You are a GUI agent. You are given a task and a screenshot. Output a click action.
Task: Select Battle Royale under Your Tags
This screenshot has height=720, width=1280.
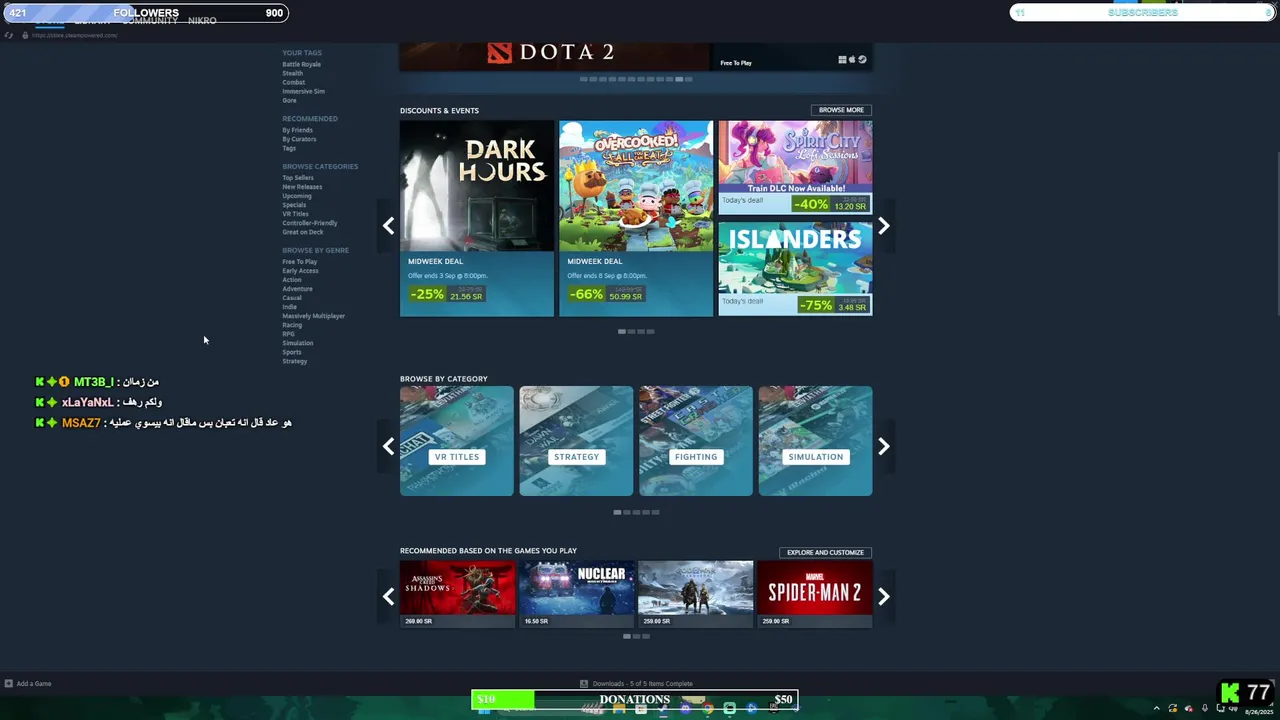301,64
